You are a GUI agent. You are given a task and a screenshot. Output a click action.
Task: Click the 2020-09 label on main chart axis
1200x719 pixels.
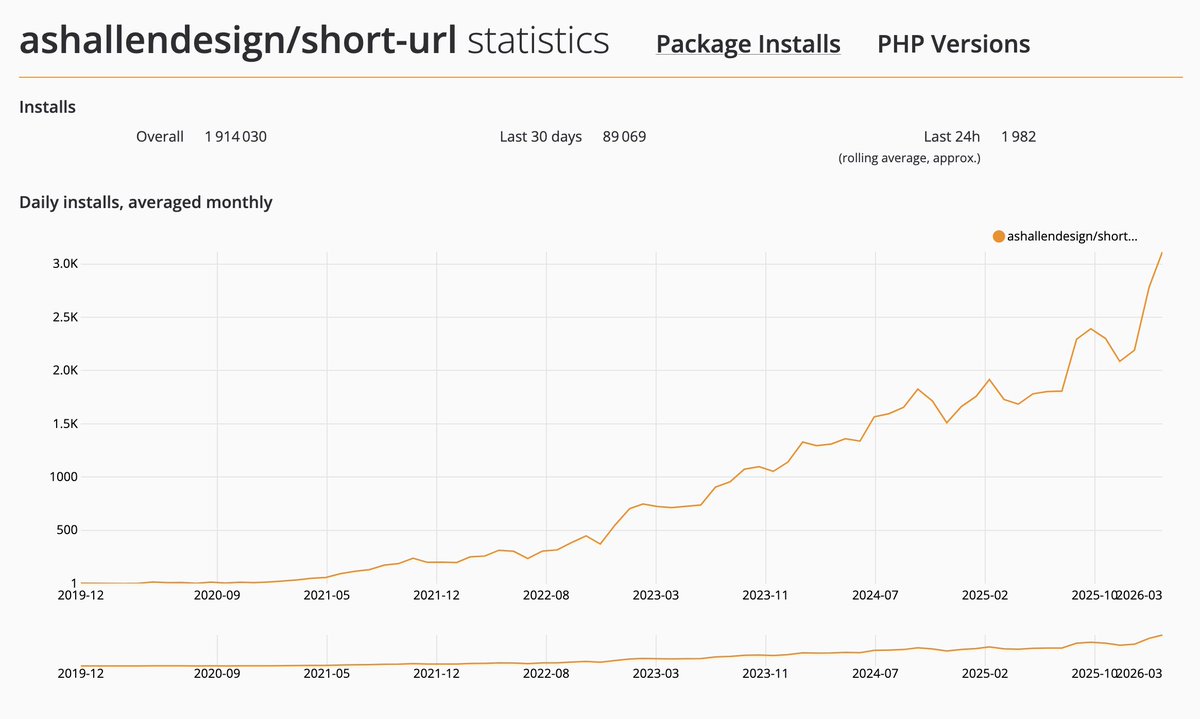pos(217,595)
